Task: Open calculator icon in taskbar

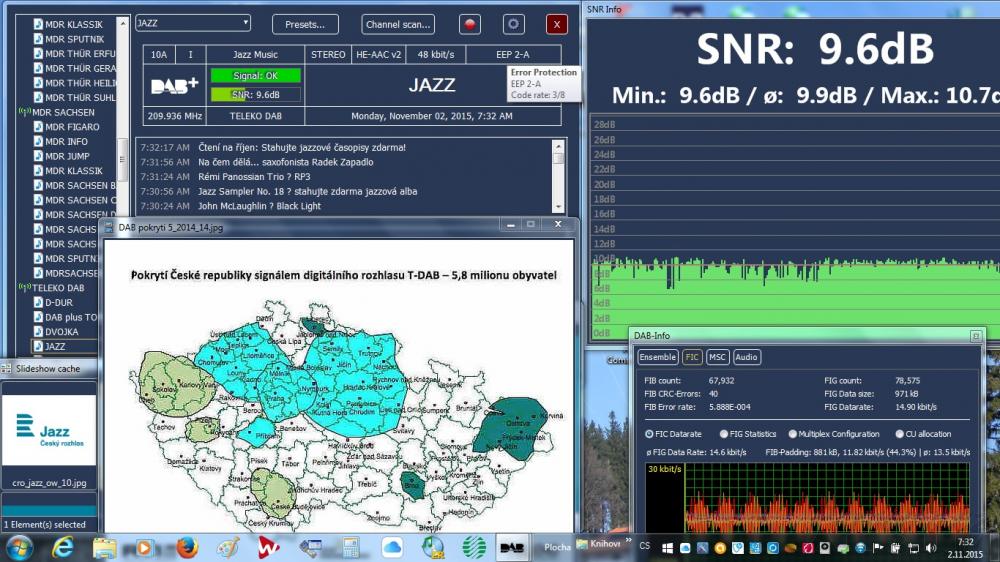Action: pyautogui.click(x=350, y=548)
